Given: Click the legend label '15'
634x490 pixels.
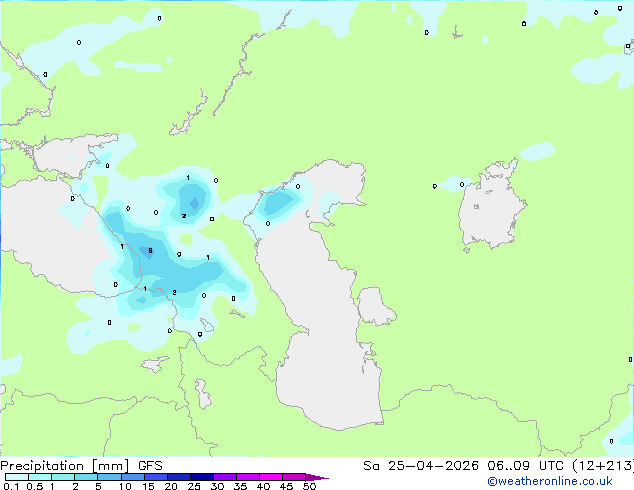Looking at the screenshot, I should click(x=148, y=486).
